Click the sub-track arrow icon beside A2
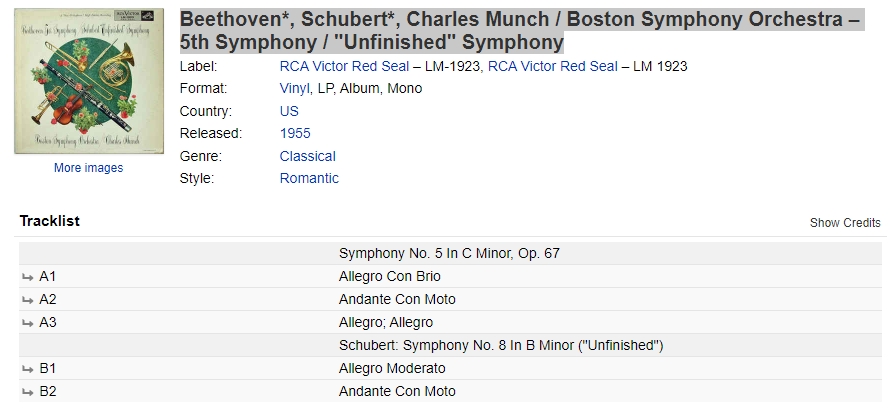This screenshot has width=891, height=414. [28, 300]
